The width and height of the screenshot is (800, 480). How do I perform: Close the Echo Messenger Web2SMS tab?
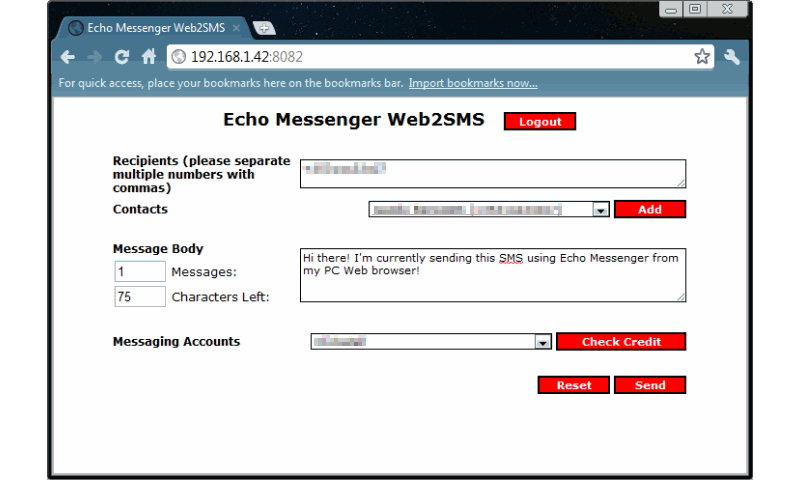[236, 28]
